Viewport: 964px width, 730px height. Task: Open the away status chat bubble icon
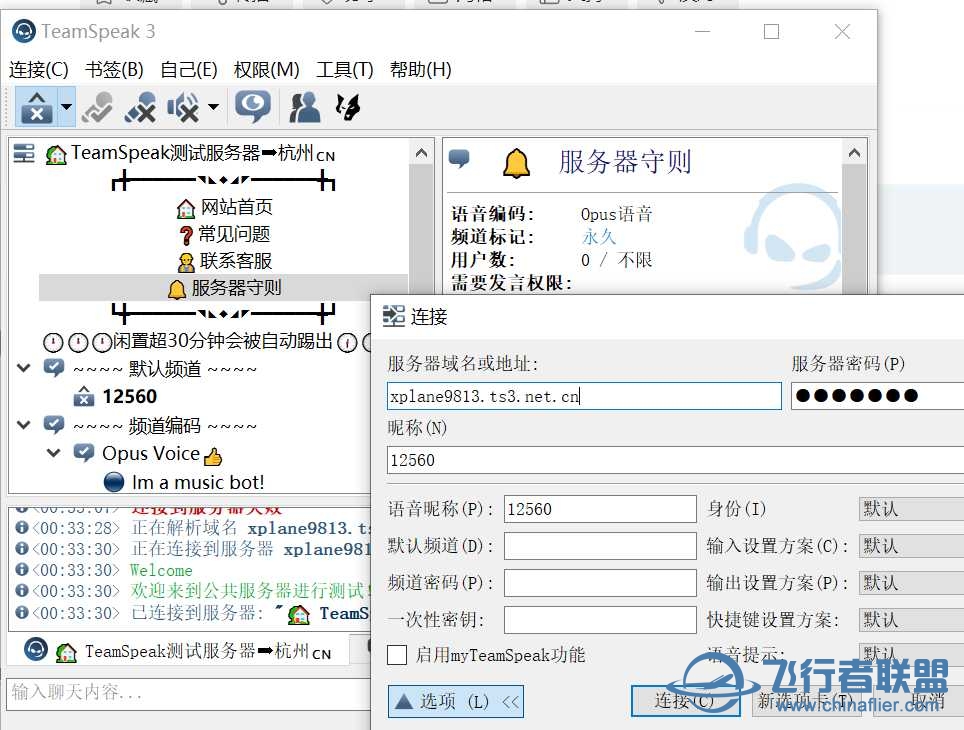pos(252,107)
